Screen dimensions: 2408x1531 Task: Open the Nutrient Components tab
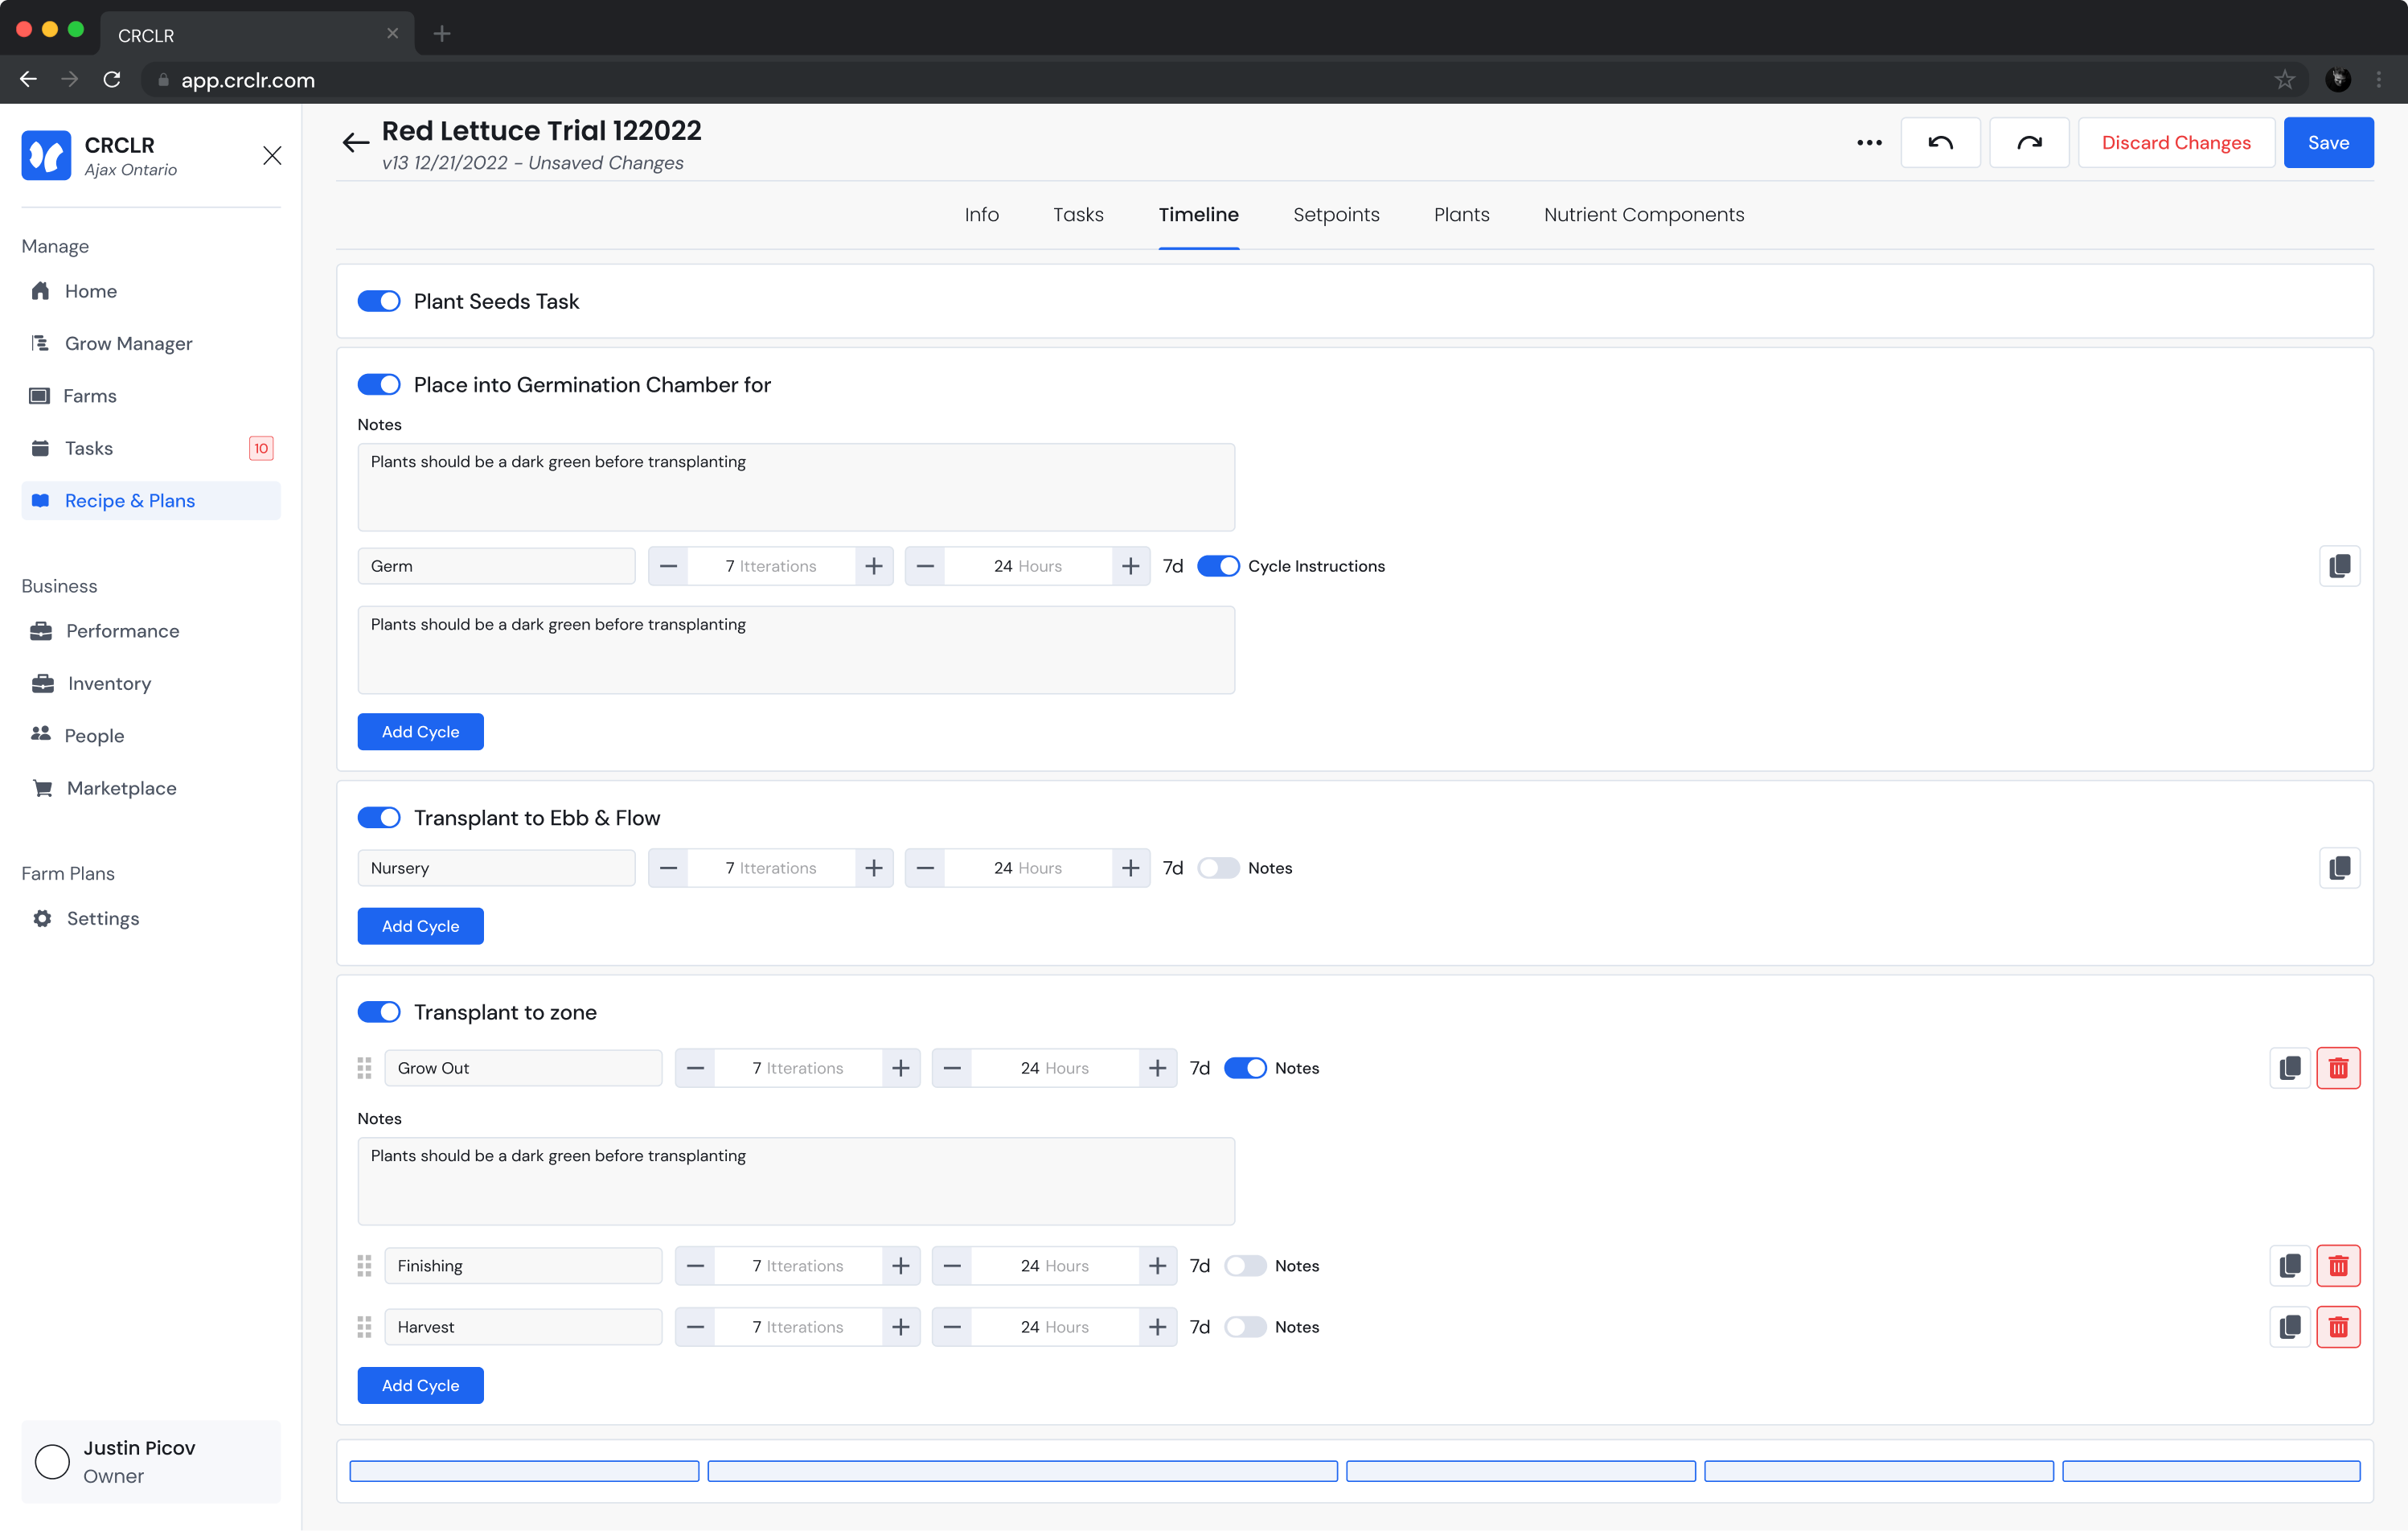pyautogui.click(x=1643, y=215)
